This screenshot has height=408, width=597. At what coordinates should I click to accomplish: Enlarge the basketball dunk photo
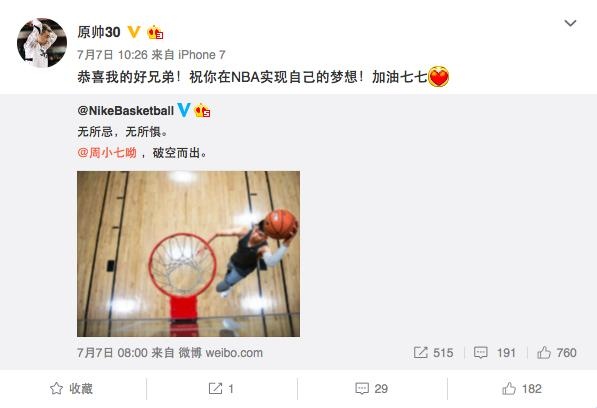click(188, 254)
